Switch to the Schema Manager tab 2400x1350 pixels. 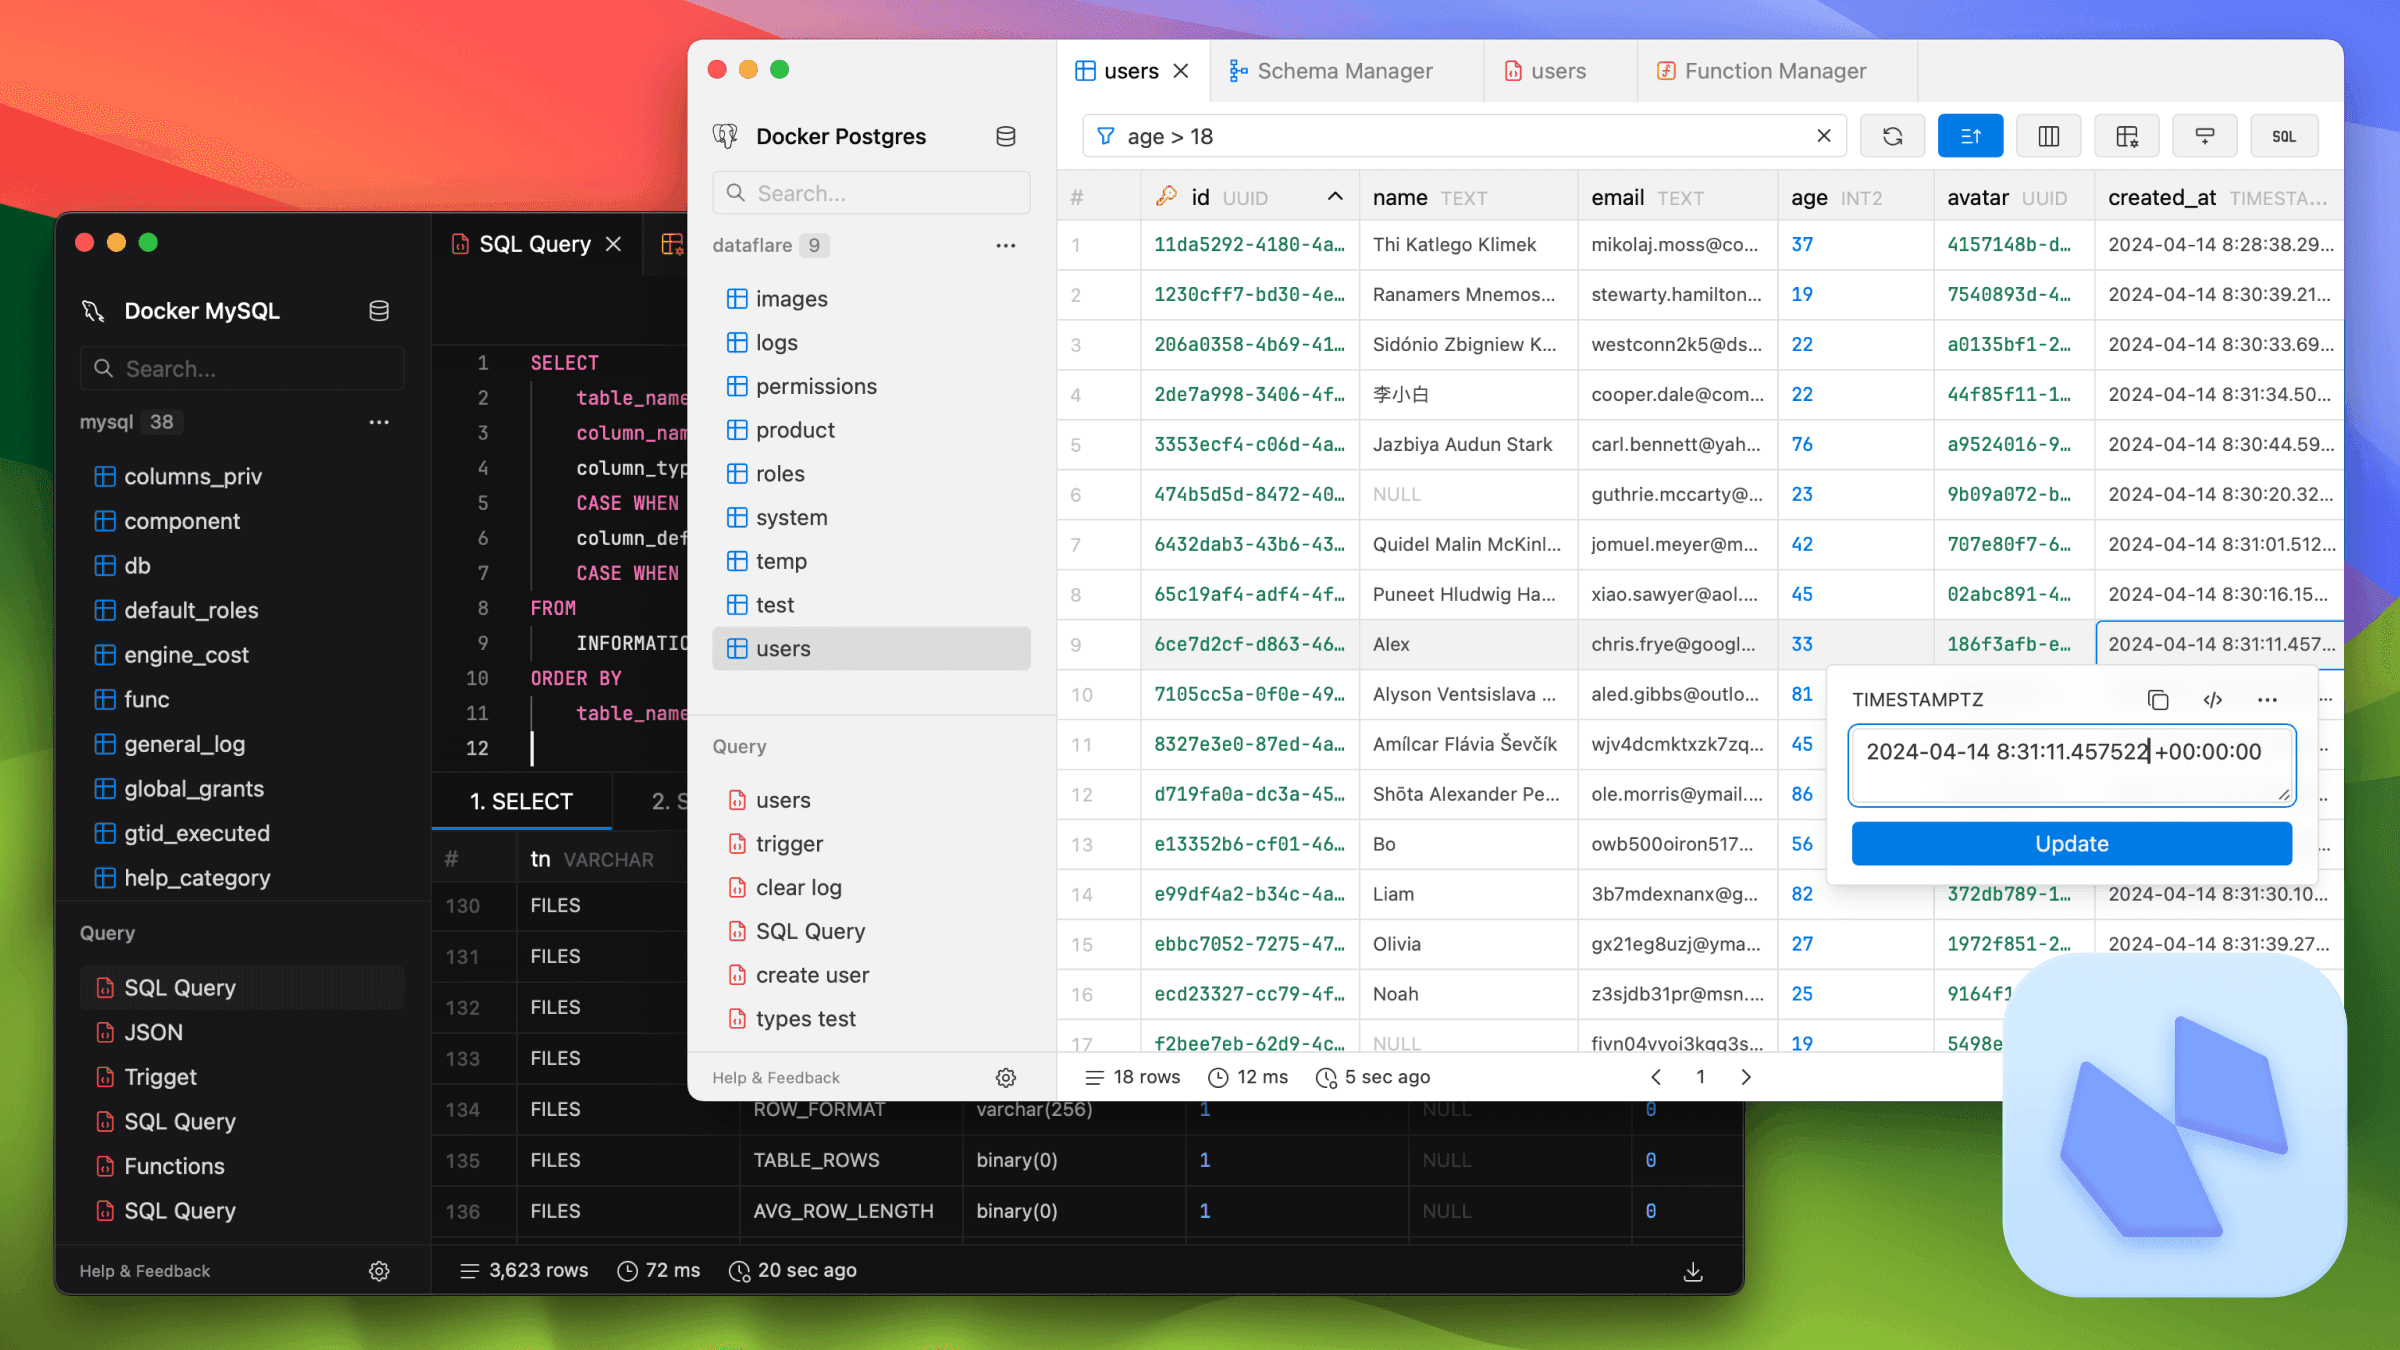coord(1344,71)
